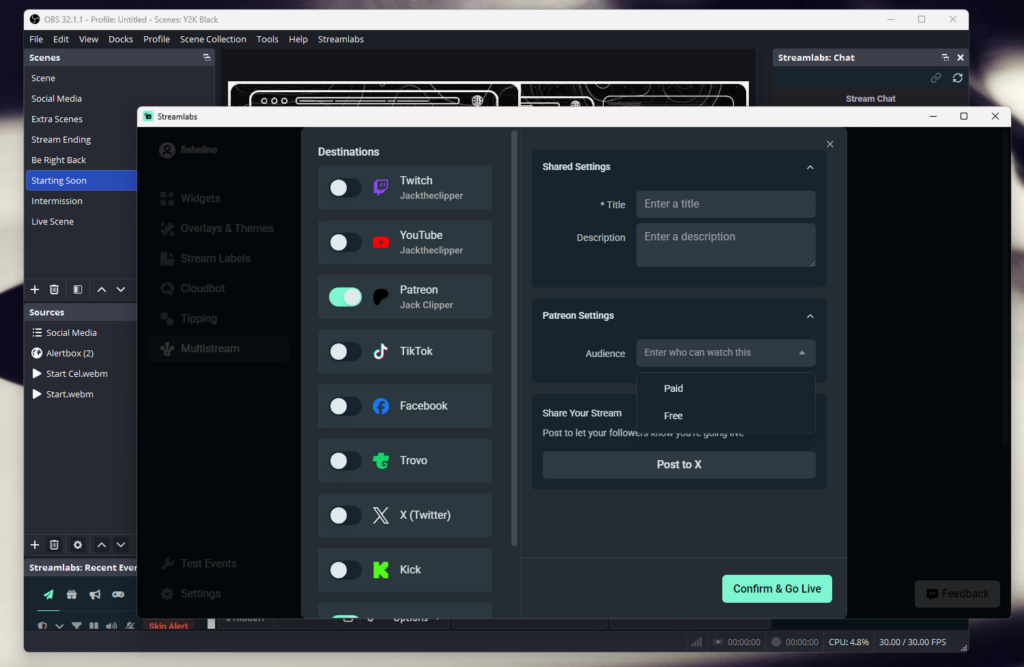Image resolution: width=1024 pixels, height=667 pixels.
Task: Disable the Patreon destination toggle
Action: pos(345,297)
